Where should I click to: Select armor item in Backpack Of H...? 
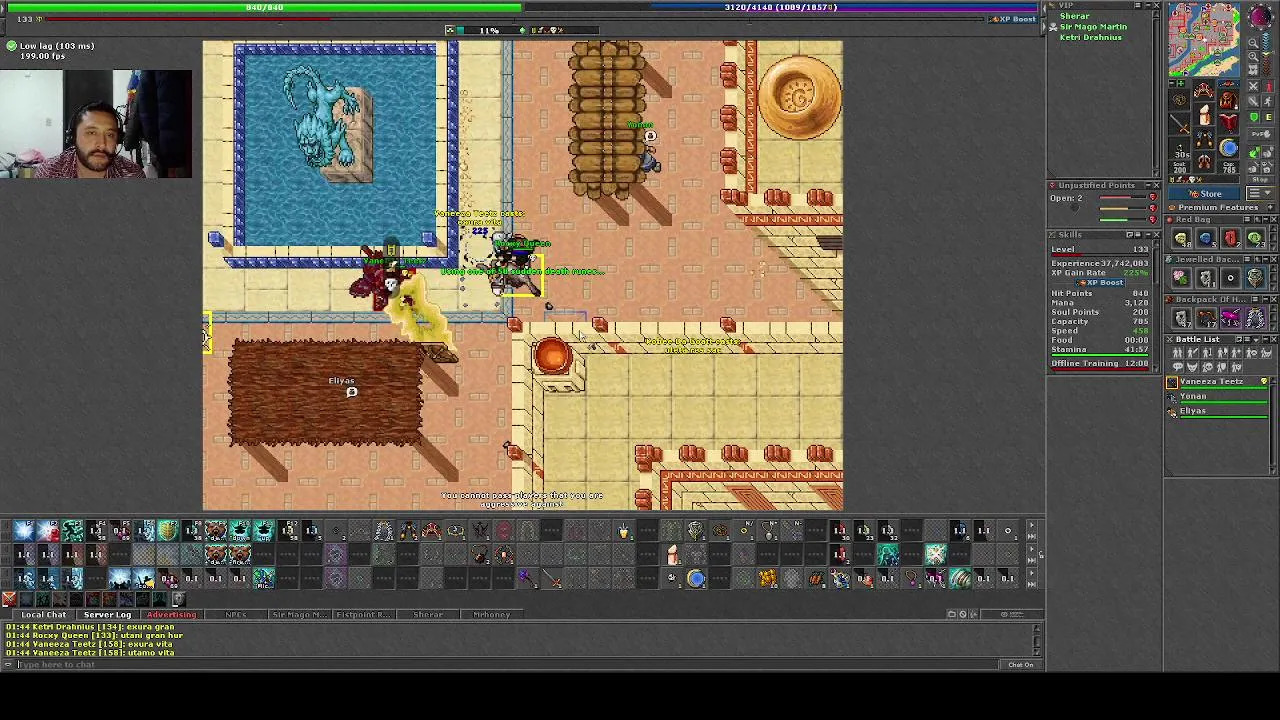1255,317
